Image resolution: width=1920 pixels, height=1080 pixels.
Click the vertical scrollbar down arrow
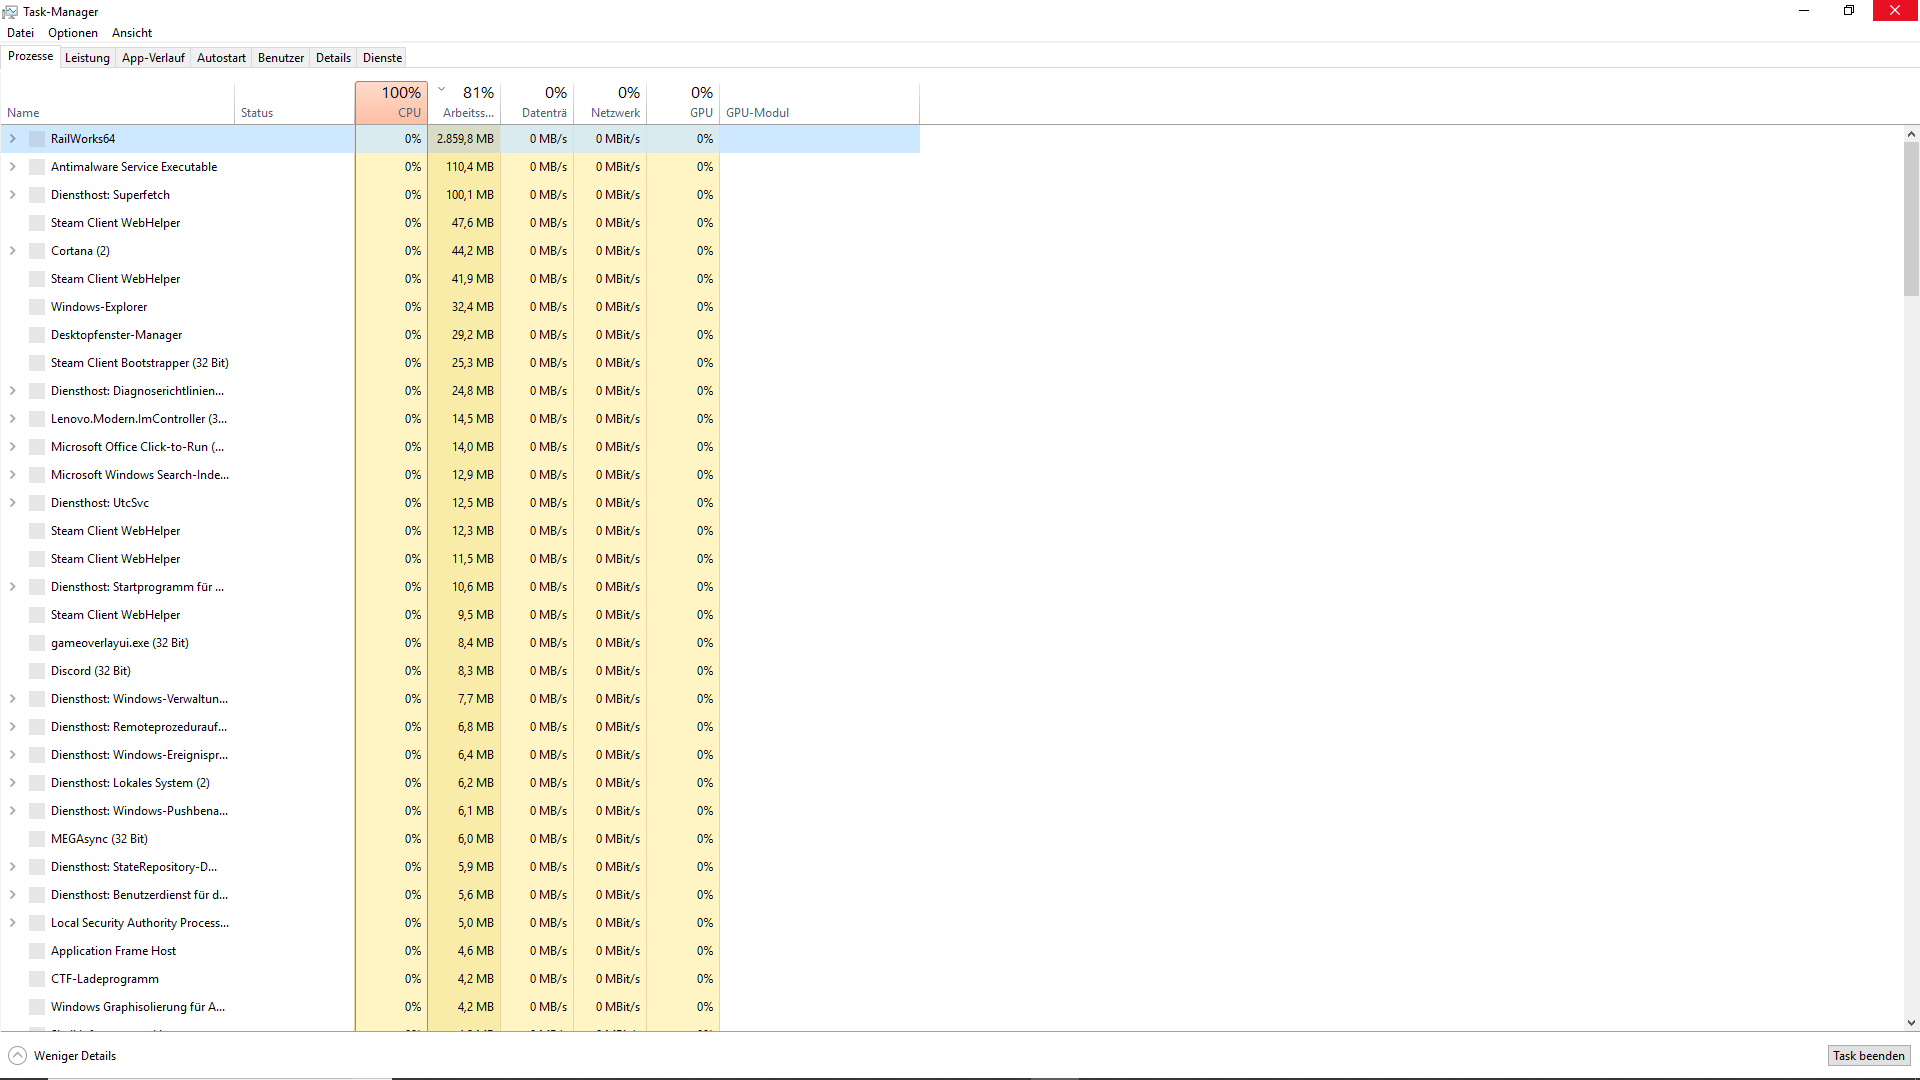coord(1911,1023)
